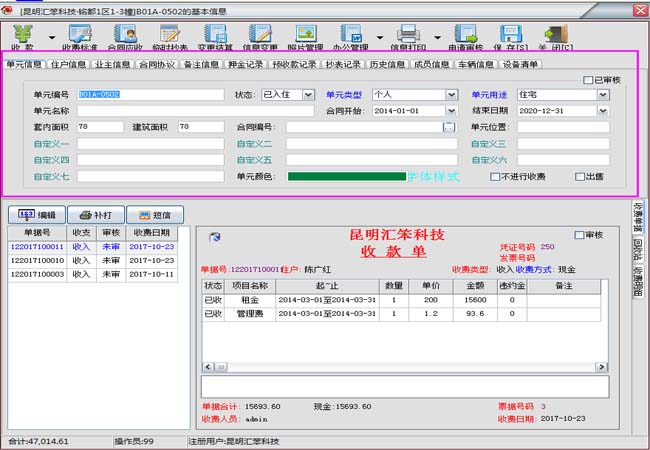The image size is (650, 450).
Task: Click the 管理费 cell in receipt table
Action: tap(250, 314)
